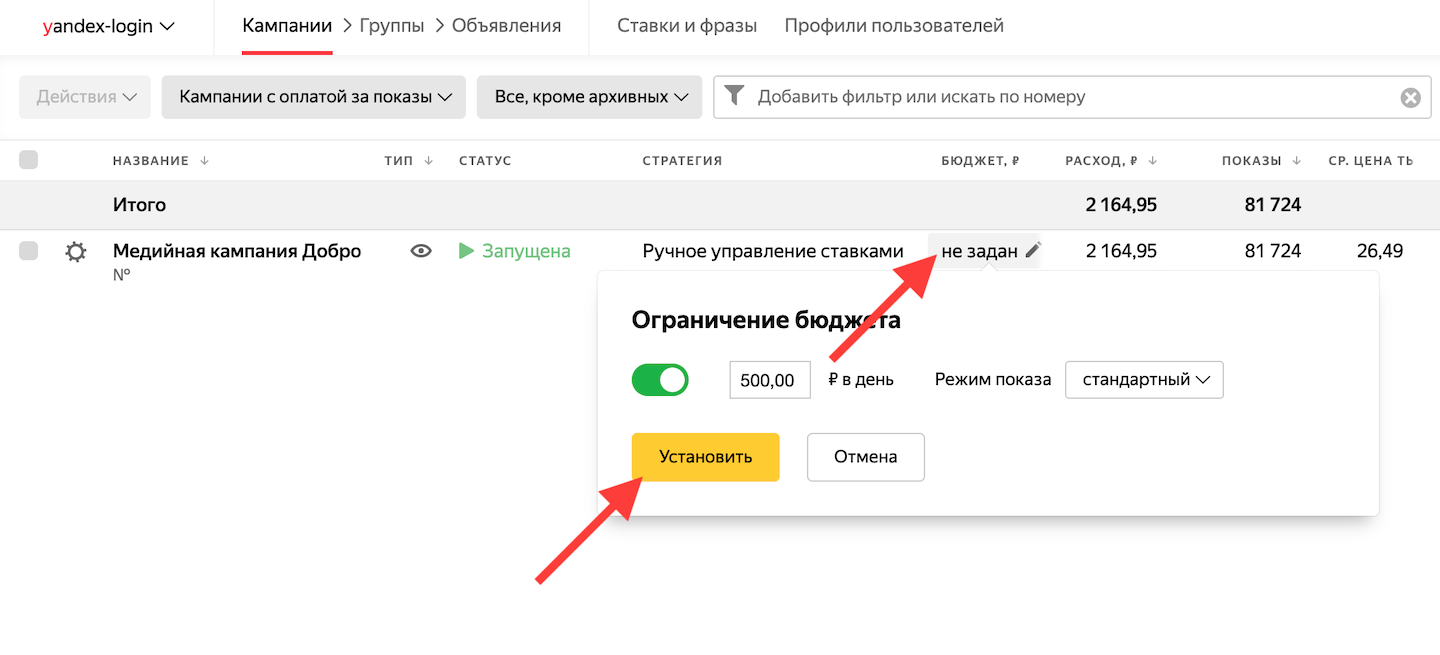Open the yandex-login account dropdown

108,27
